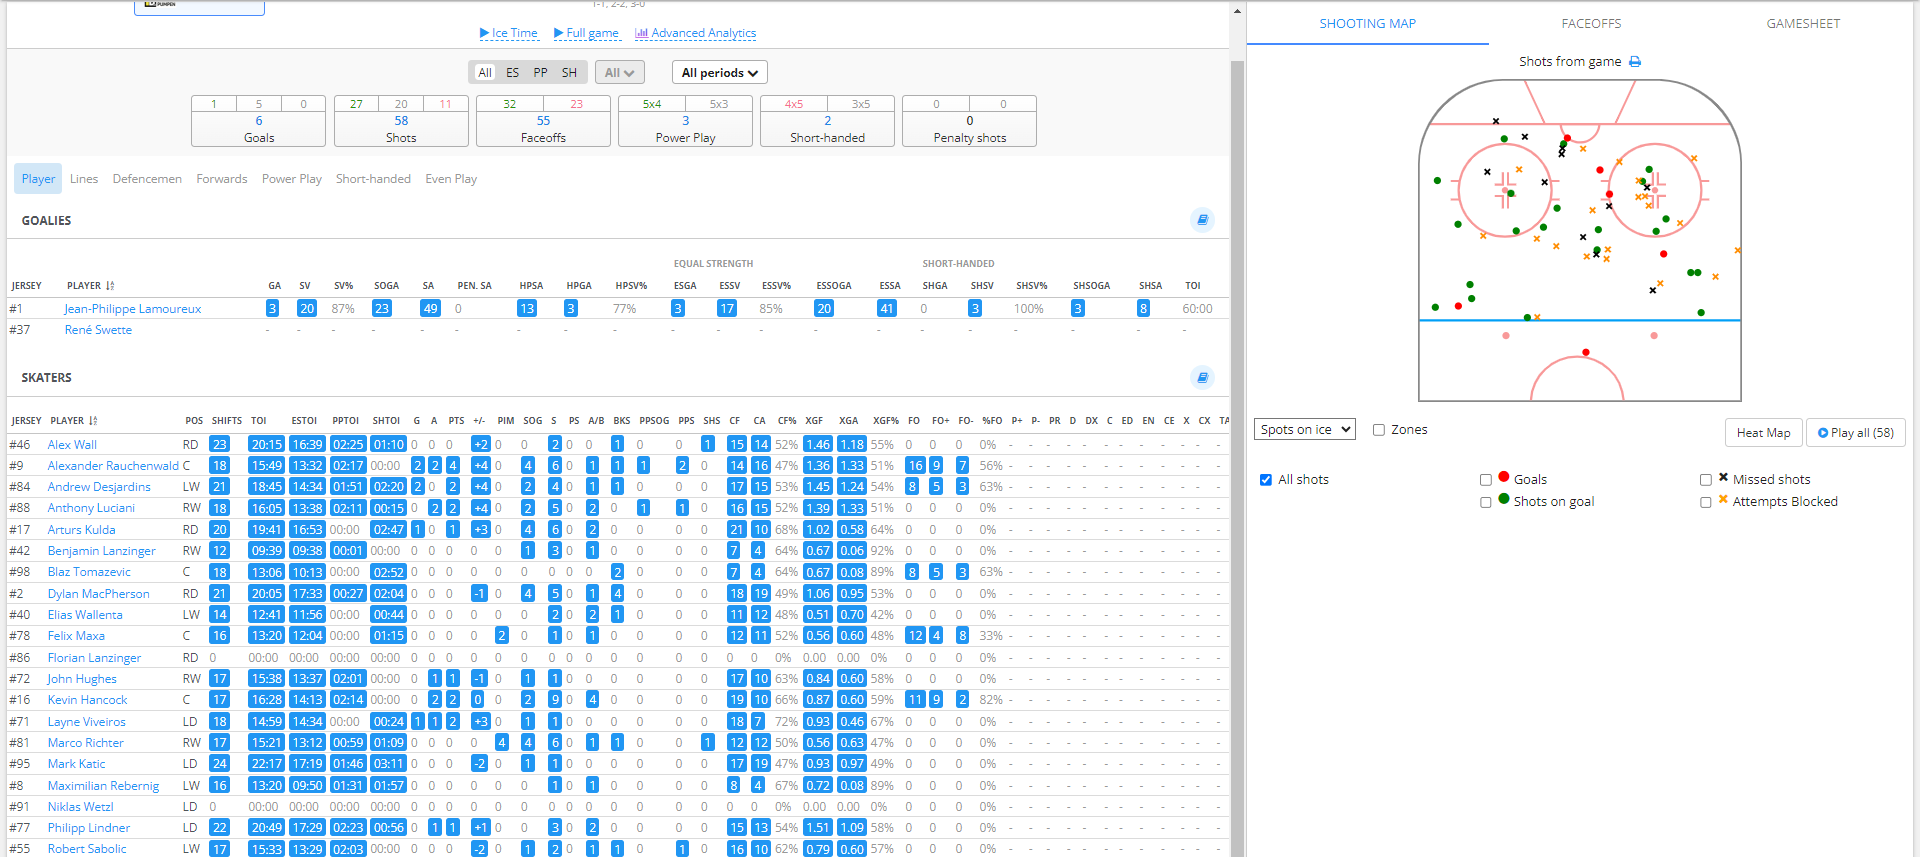Enable the Zones checkbox

click(x=1379, y=430)
